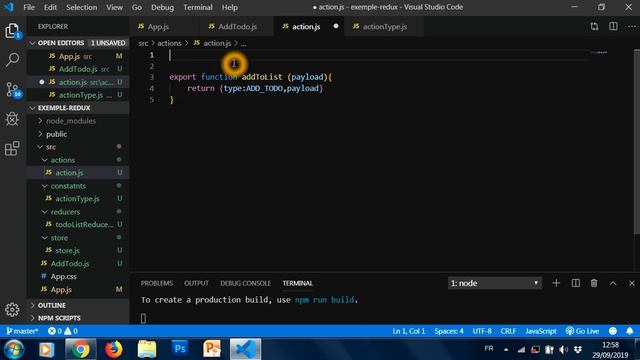Screen dimensions: 640x360
Task: Open the Manage gear icon
Action: coord(12,309)
